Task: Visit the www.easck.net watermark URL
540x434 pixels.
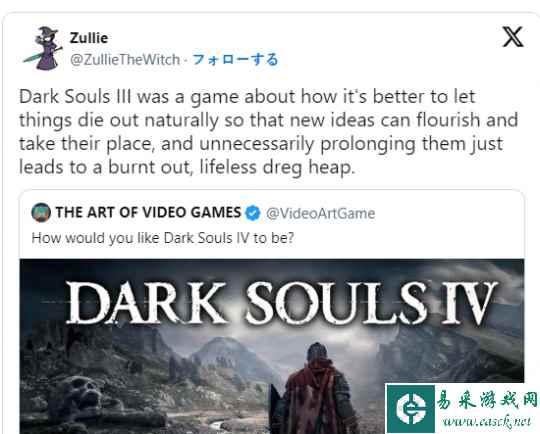Action: click(487, 421)
